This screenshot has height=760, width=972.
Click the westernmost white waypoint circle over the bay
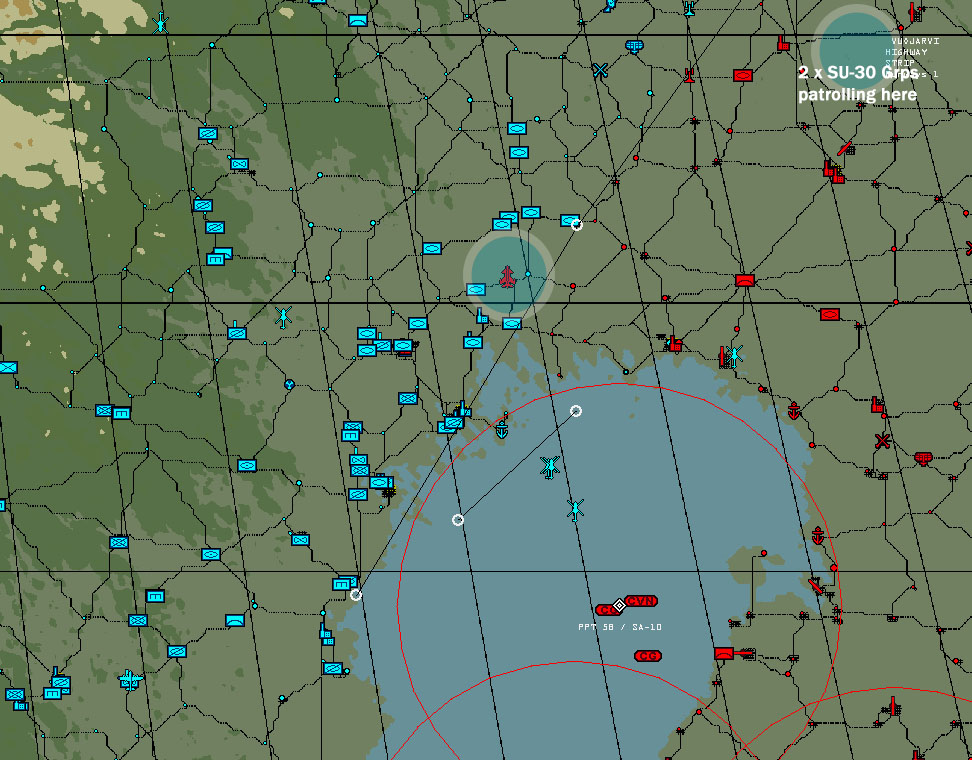457,520
